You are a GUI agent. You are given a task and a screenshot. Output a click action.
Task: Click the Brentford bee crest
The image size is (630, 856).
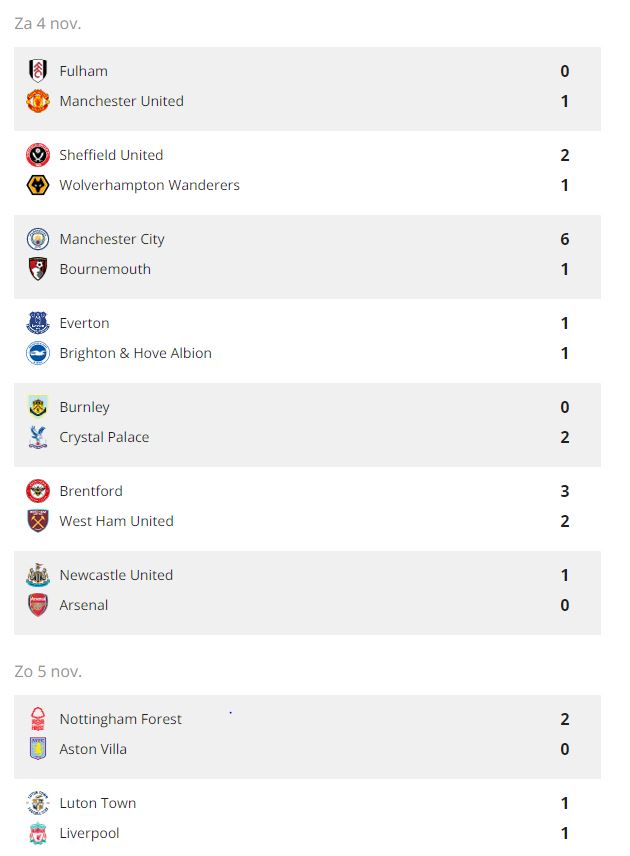tap(38, 491)
